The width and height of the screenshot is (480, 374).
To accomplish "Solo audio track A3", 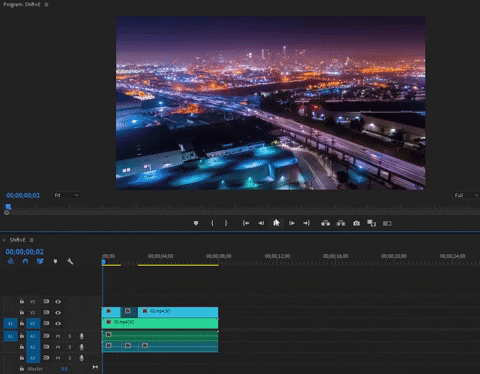I will pos(70,358).
